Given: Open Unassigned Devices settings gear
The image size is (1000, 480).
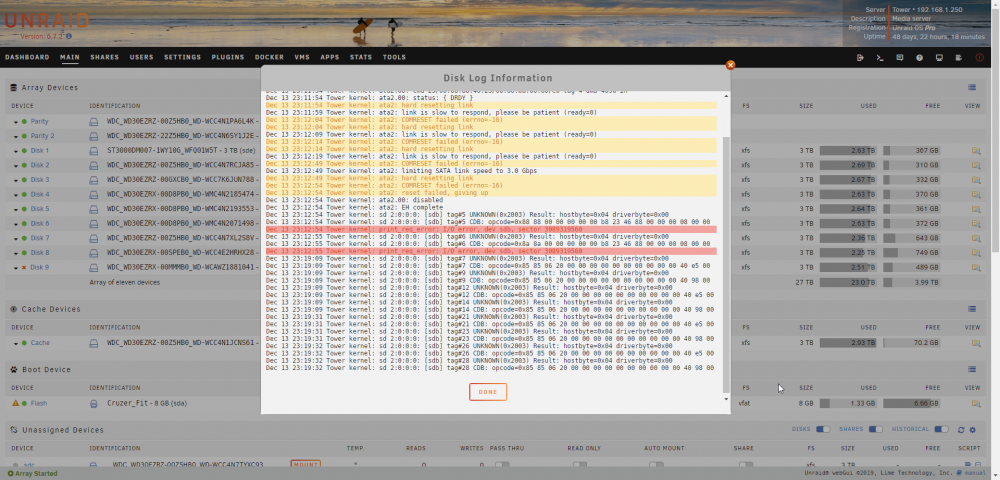Looking at the screenshot, I should (973, 430).
